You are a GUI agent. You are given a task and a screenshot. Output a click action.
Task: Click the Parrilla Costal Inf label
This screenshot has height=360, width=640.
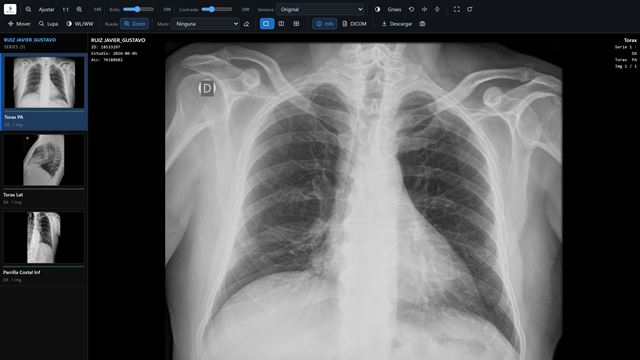click(22, 272)
